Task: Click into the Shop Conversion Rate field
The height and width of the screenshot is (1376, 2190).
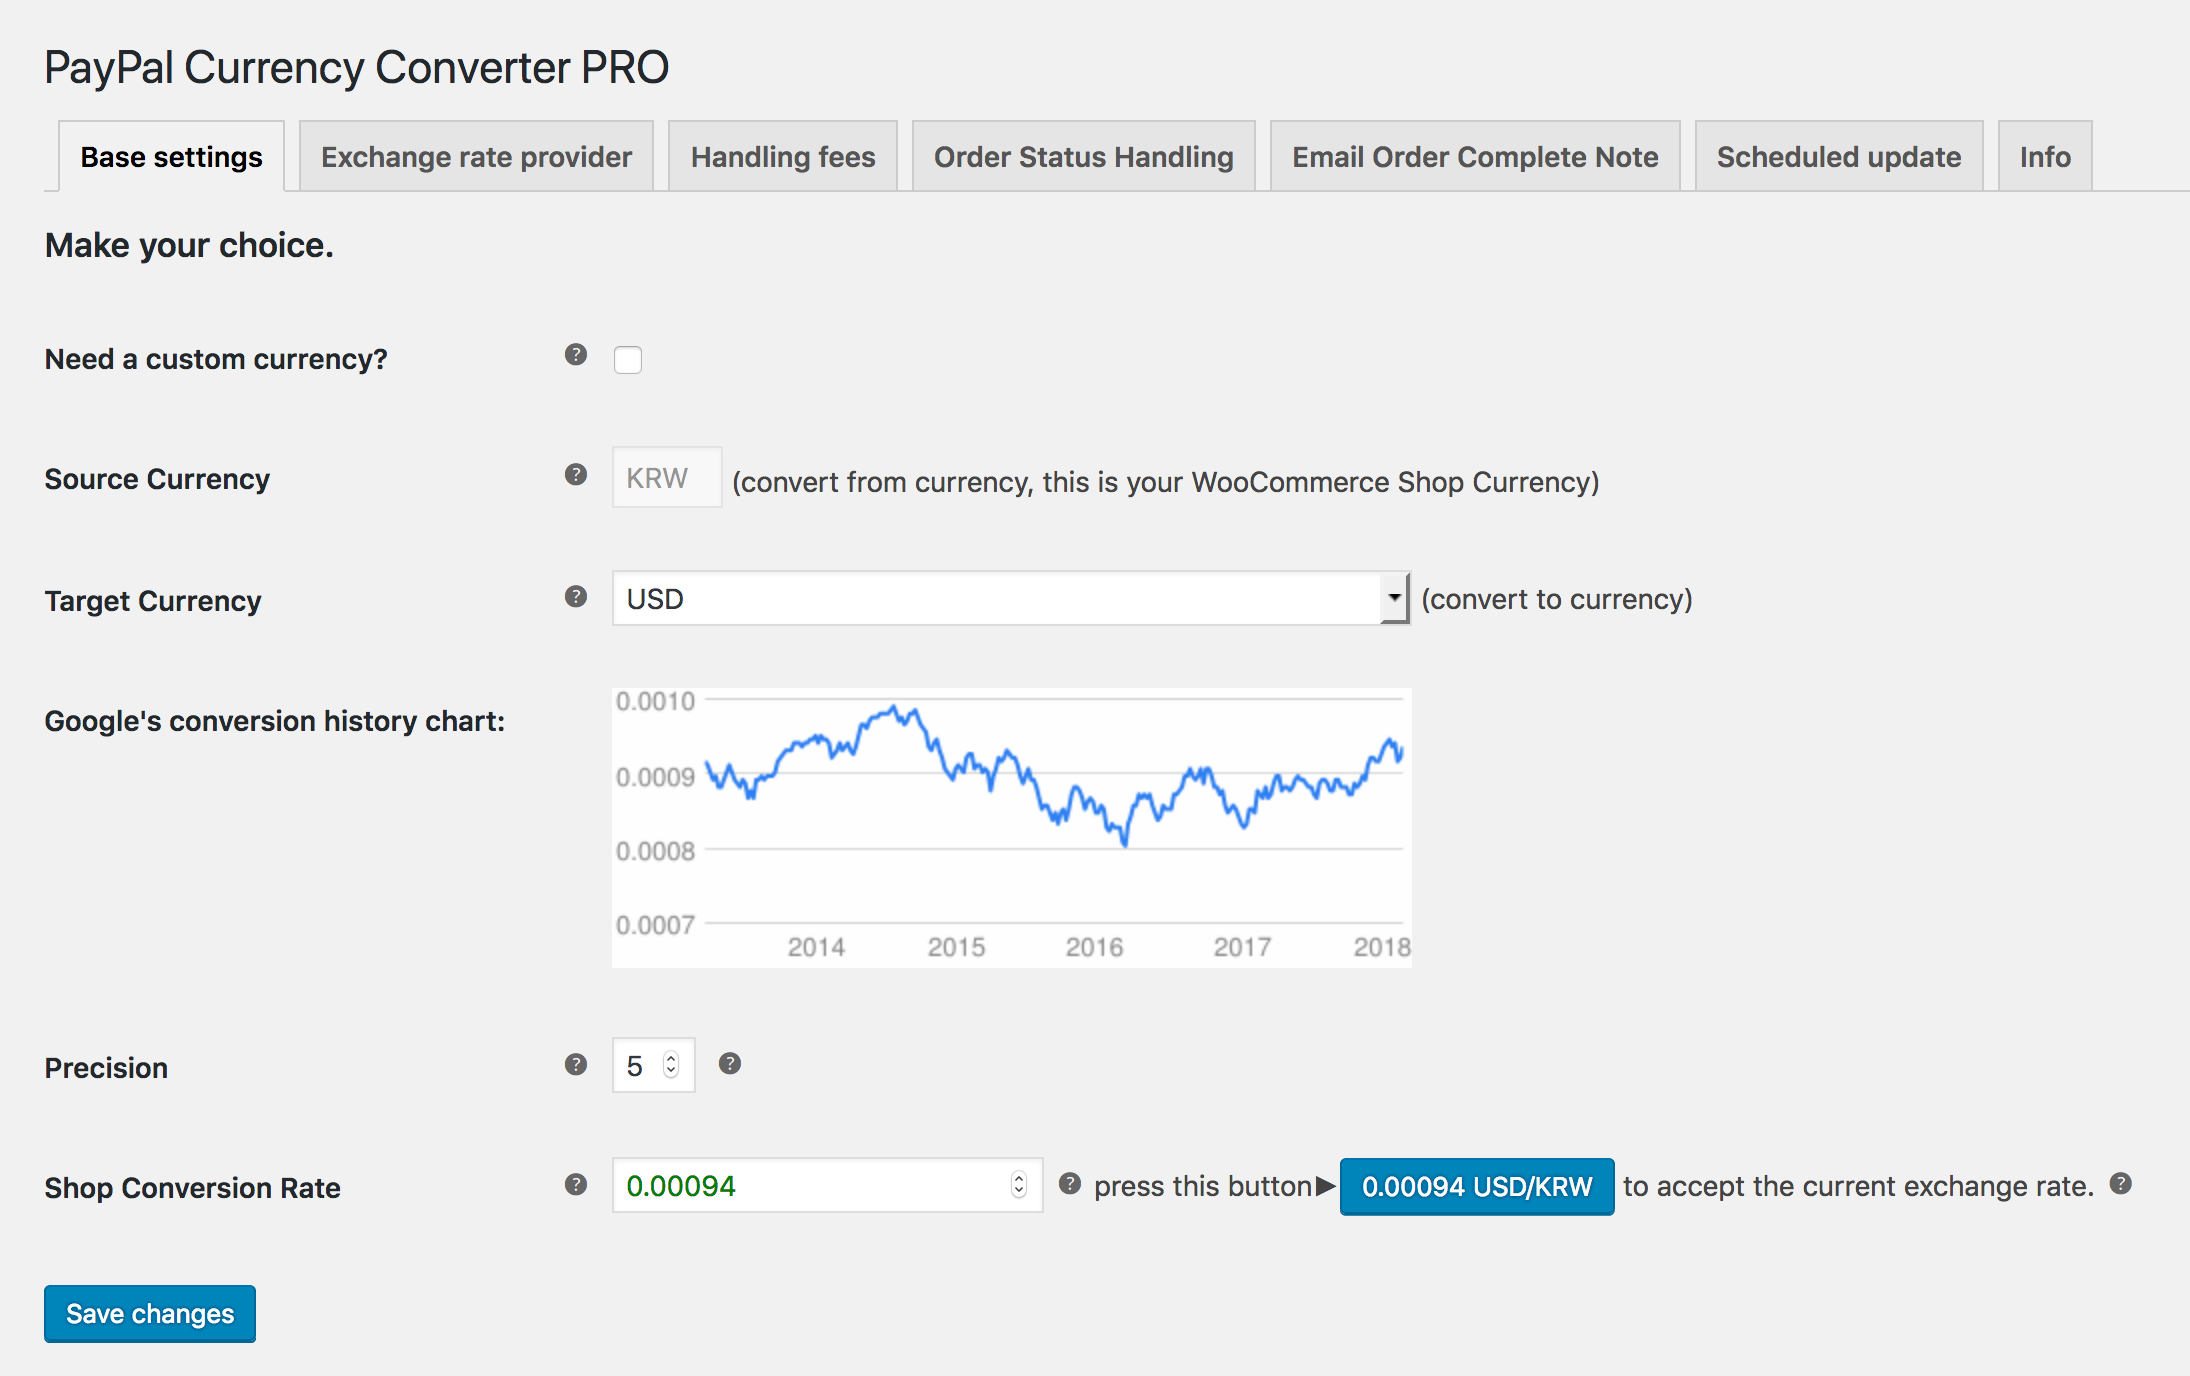Action: pos(810,1186)
